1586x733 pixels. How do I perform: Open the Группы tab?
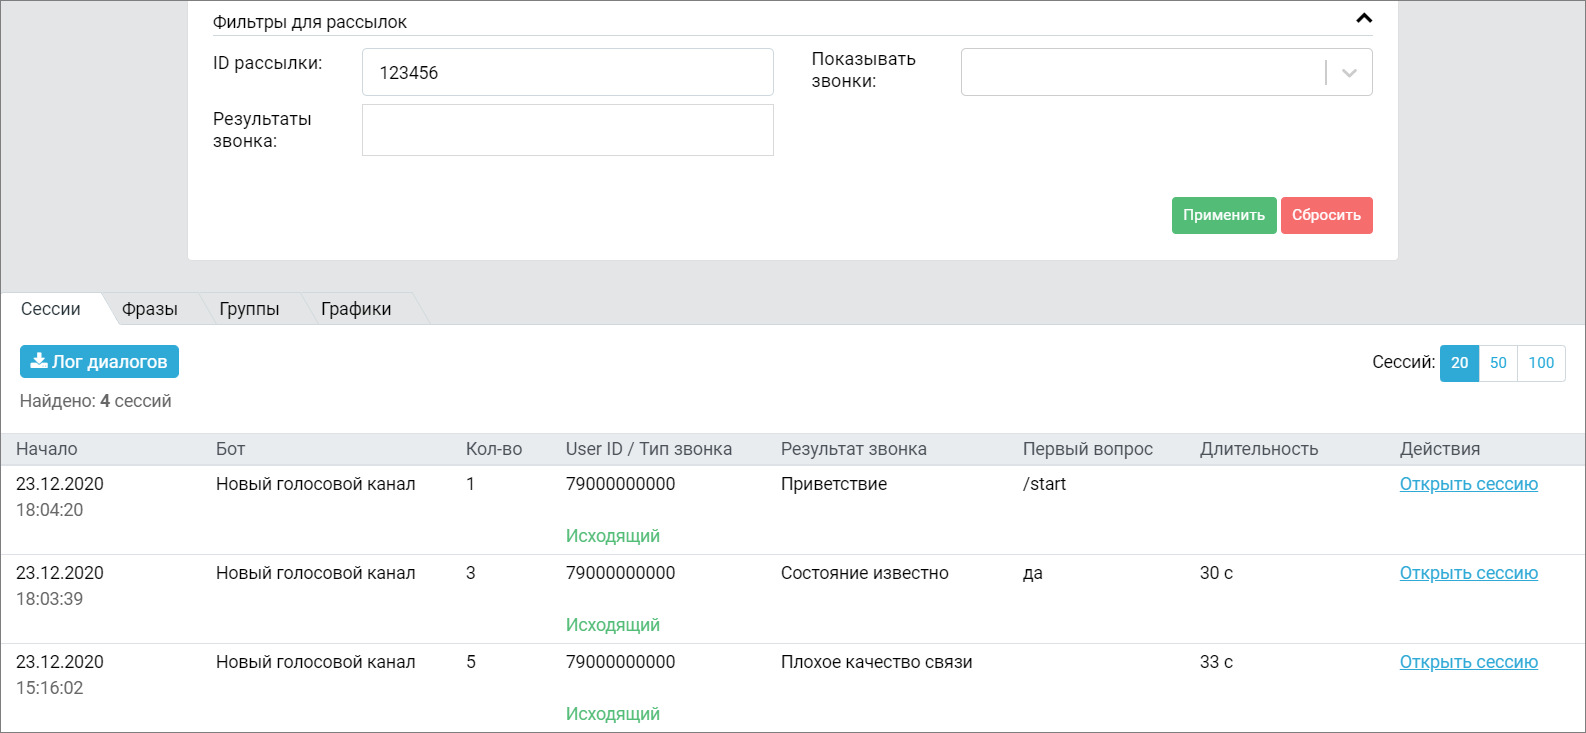tap(249, 309)
